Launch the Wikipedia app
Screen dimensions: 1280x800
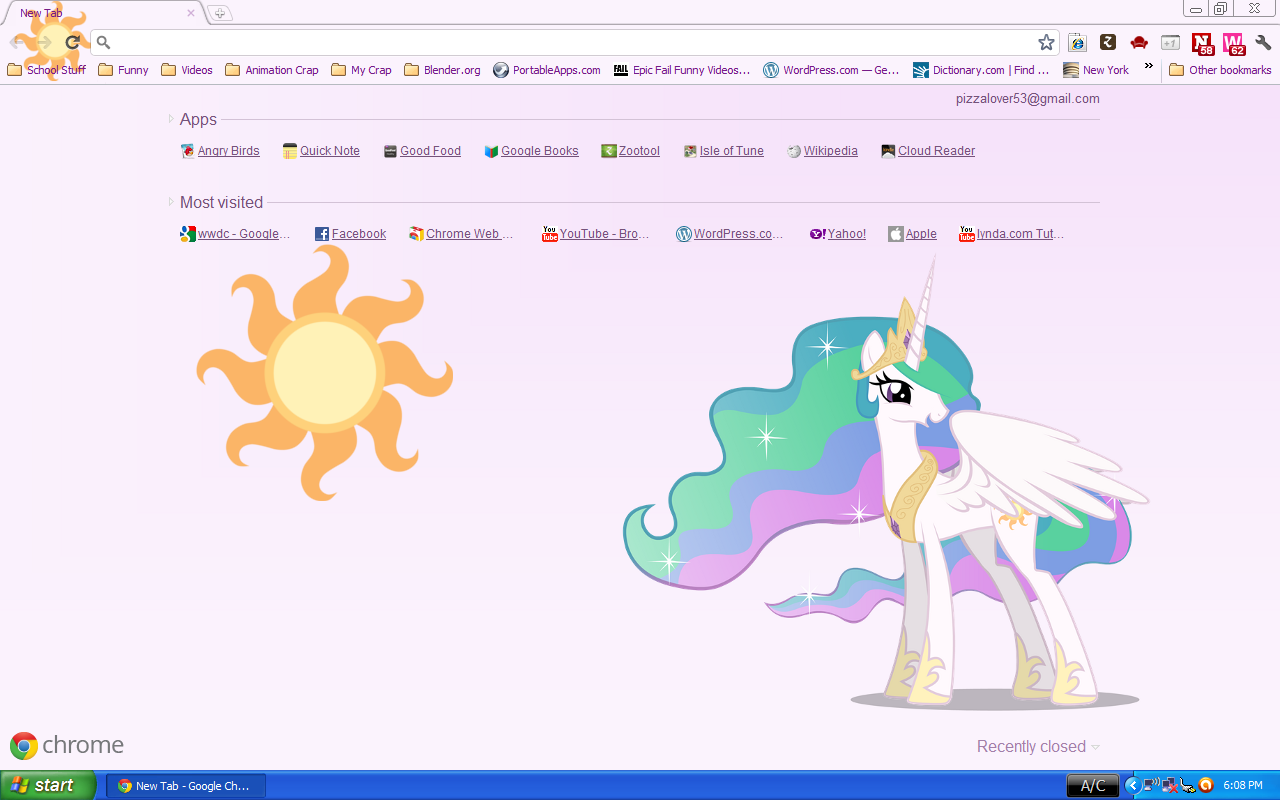(x=822, y=151)
